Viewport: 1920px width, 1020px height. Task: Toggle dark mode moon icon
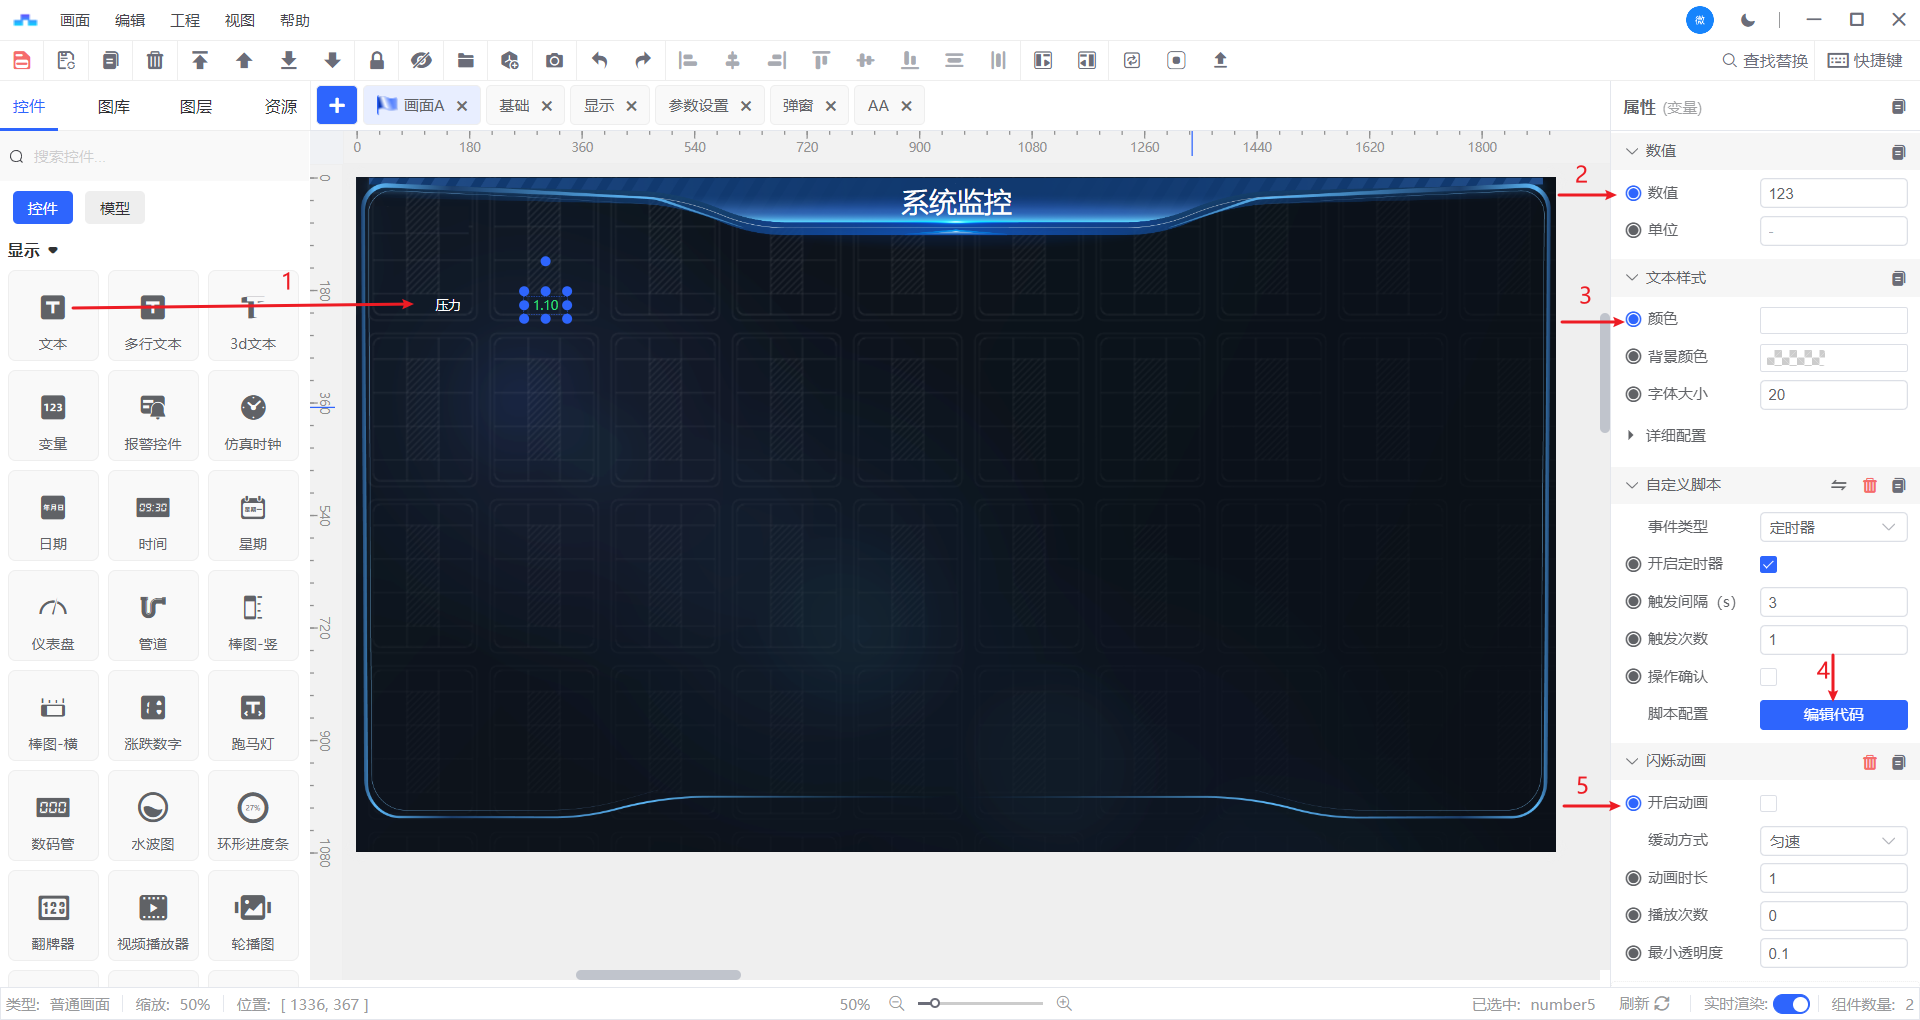[x=1748, y=20]
